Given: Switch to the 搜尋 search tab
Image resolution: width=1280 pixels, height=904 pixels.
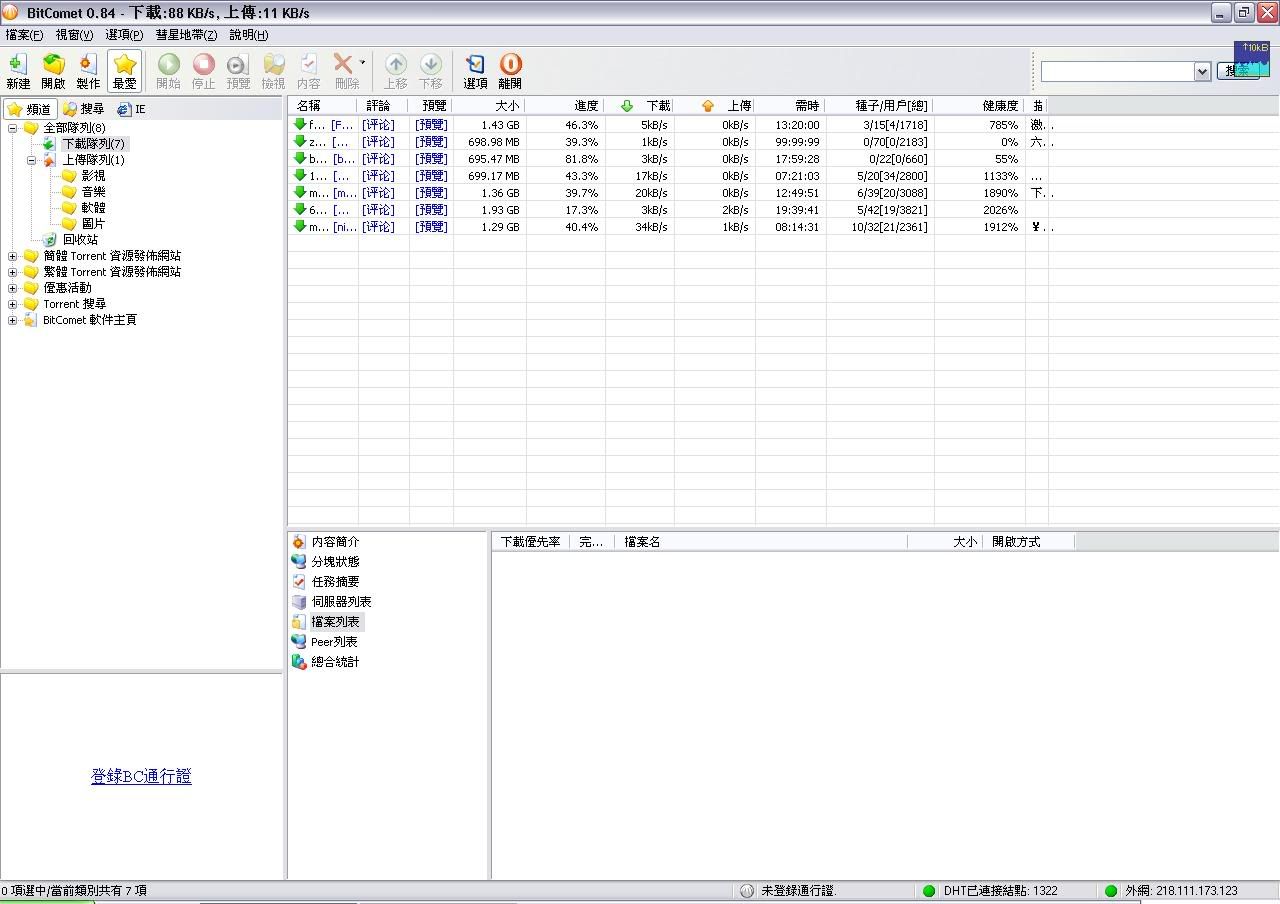Looking at the screenshot, I should click(x=84, y=109).
